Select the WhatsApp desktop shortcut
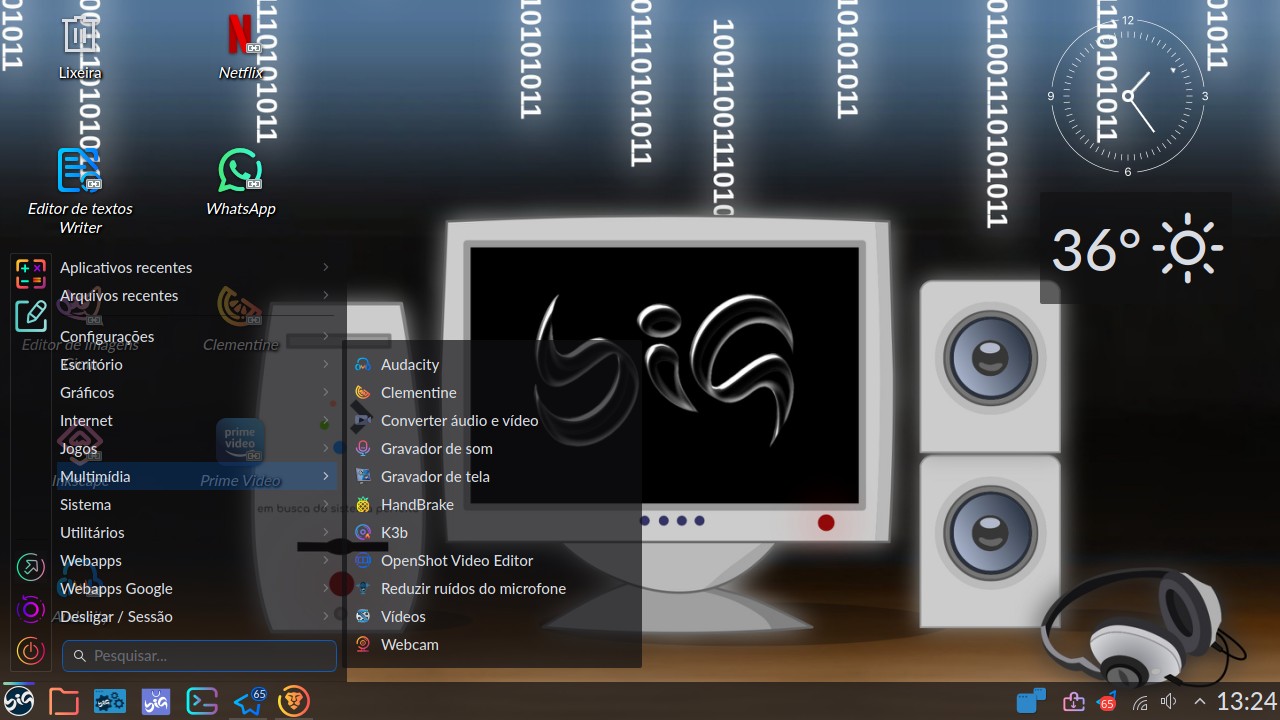 point(240,182)
